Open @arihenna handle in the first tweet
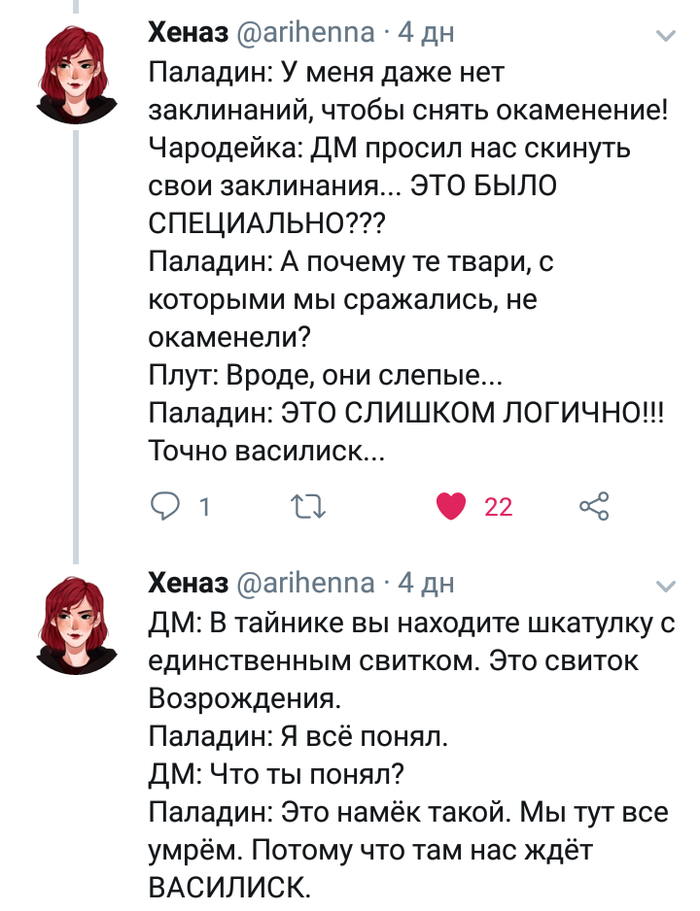The height and width of the screenshot is (911, 700). point(306,33)
